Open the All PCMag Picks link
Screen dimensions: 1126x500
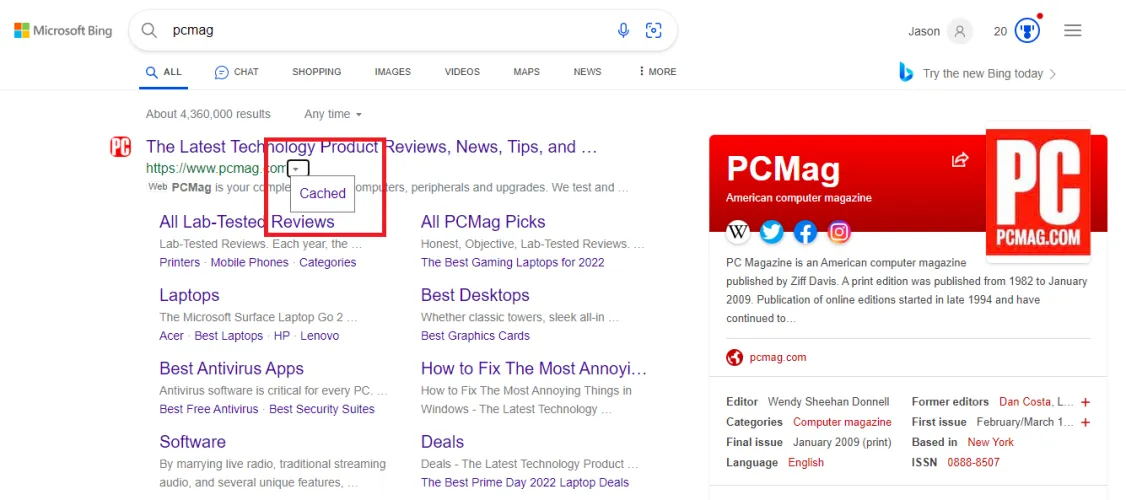point(483,222)
